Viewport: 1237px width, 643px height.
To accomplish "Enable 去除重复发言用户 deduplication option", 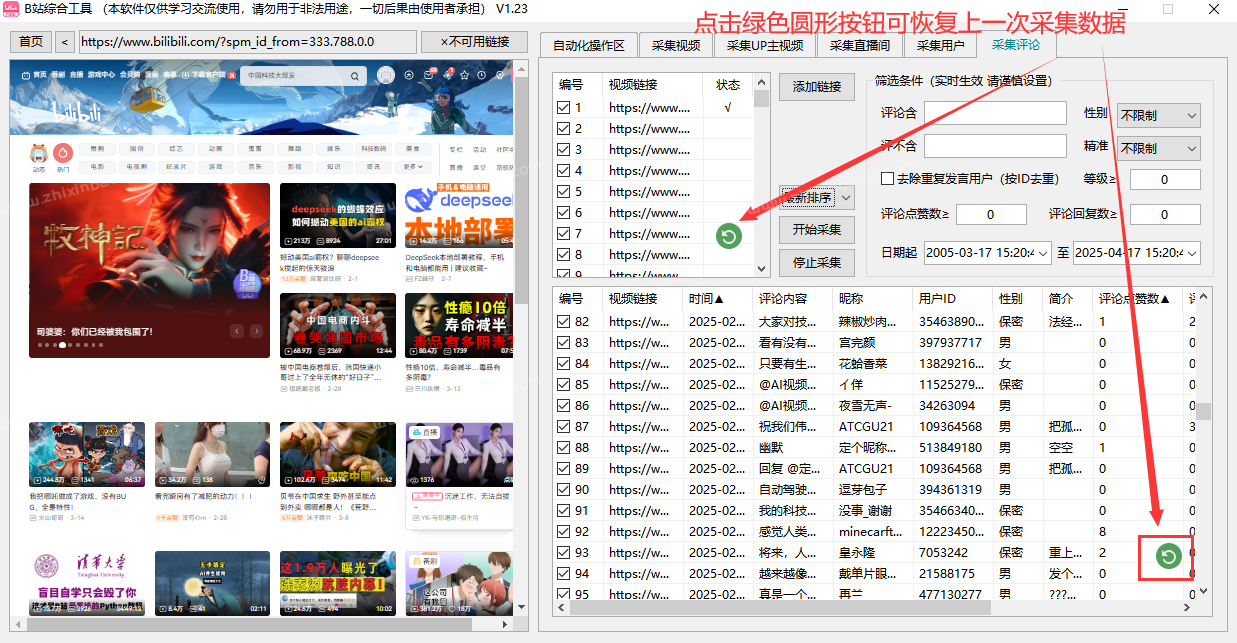I will click(x=885, y=178).
